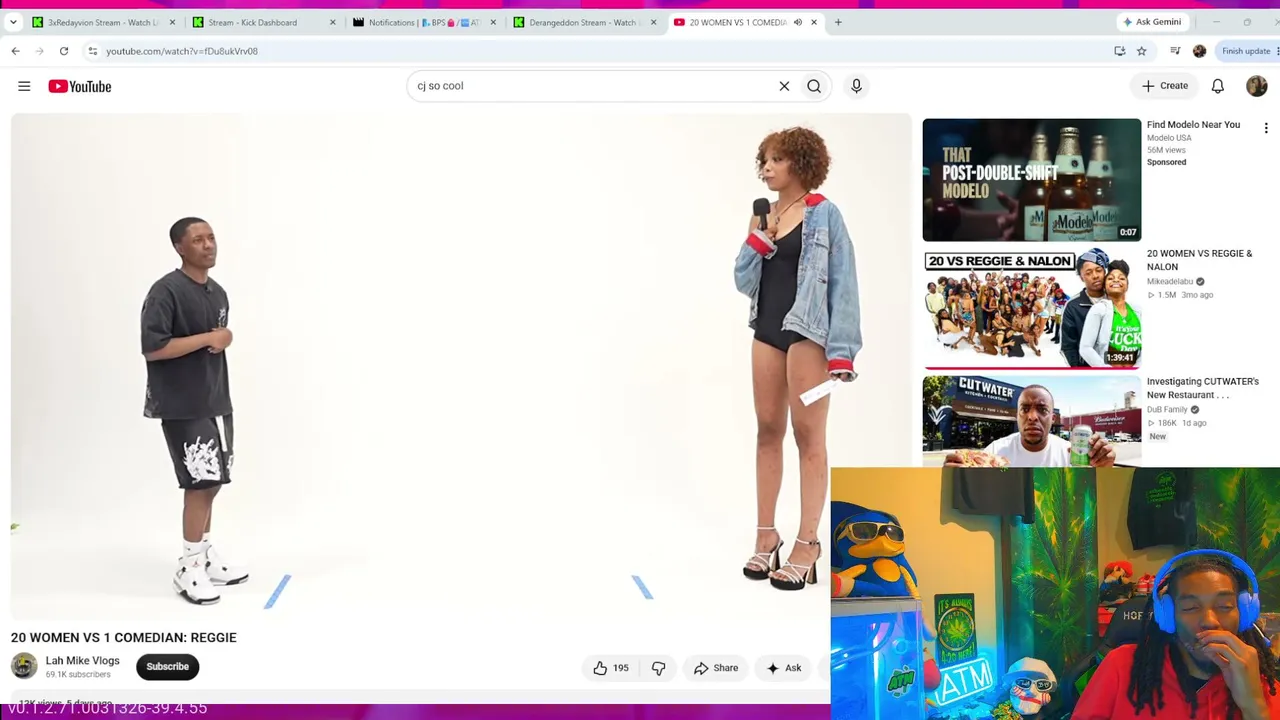1280x720 pixels.
Task: Like the video with thumbs up
Action: 610,668
